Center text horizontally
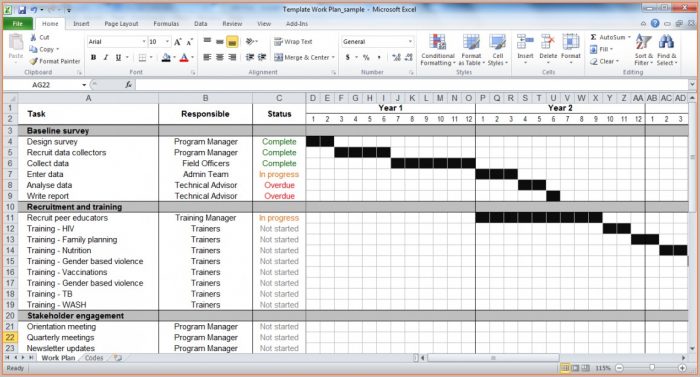The height and width of the screenshot is (377, 700). (220, 57)
